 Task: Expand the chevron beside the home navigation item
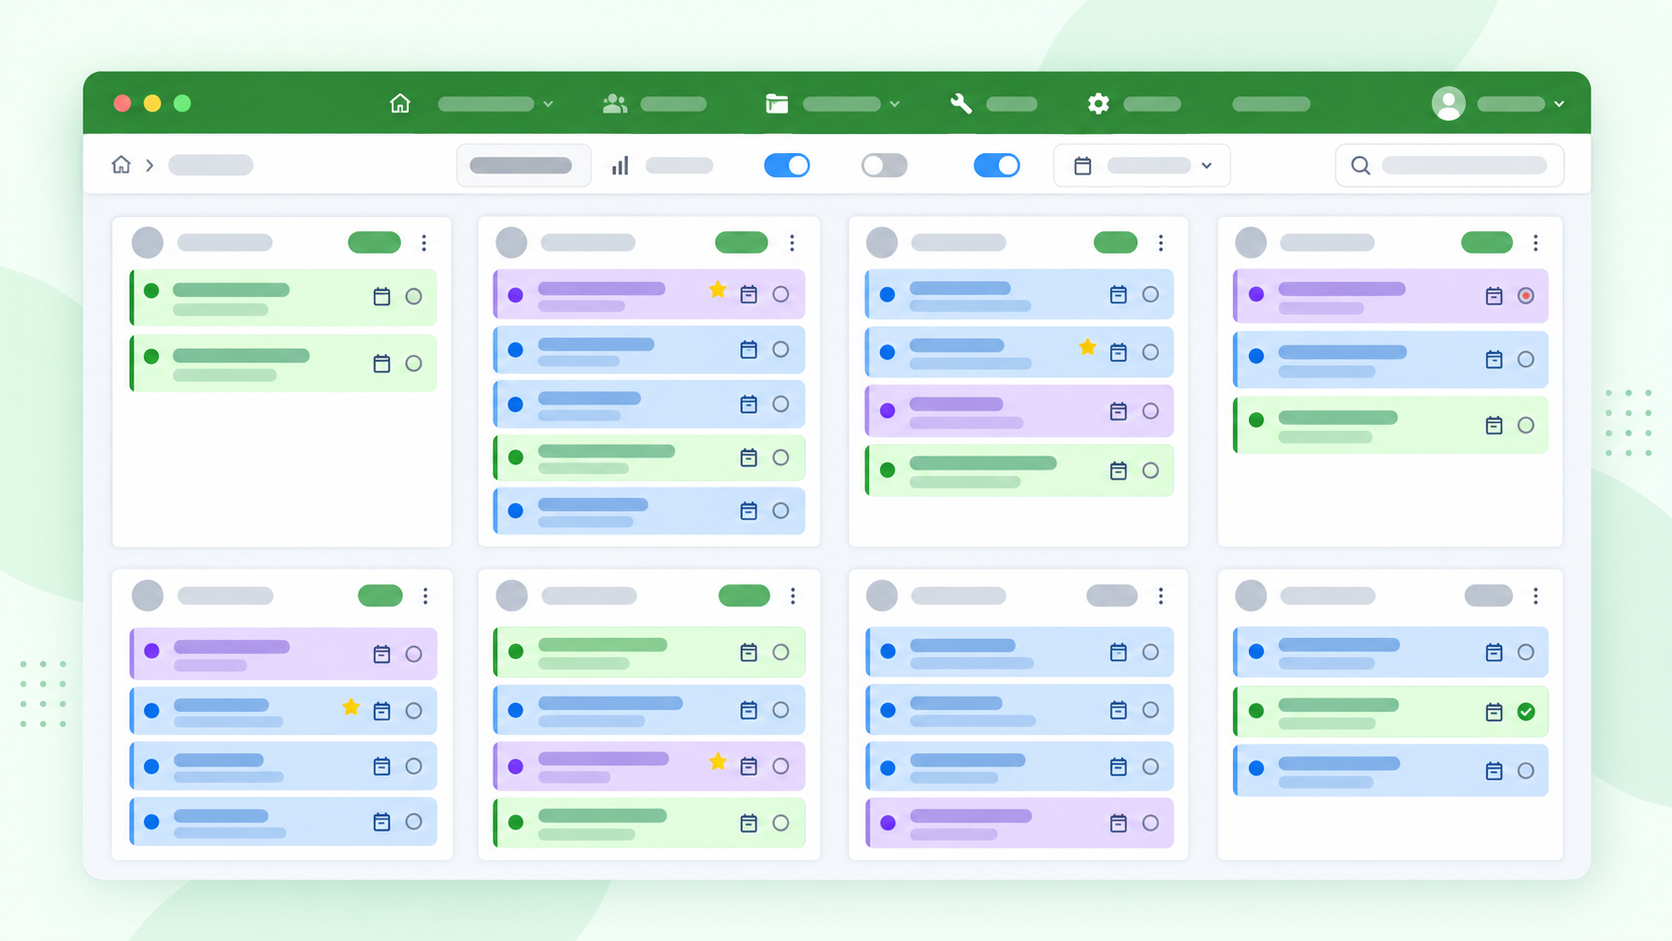(548, 104)
